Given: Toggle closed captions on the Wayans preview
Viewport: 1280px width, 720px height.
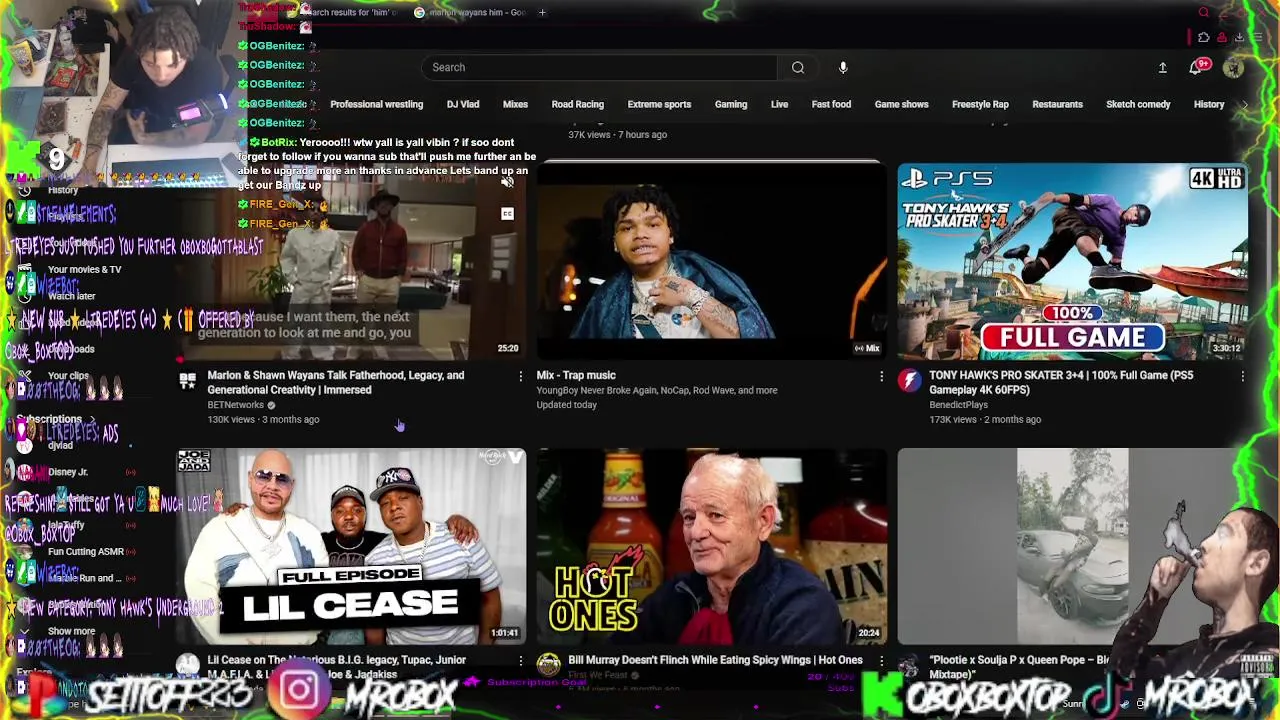Looking at the screenshot, I should point(507,214).
